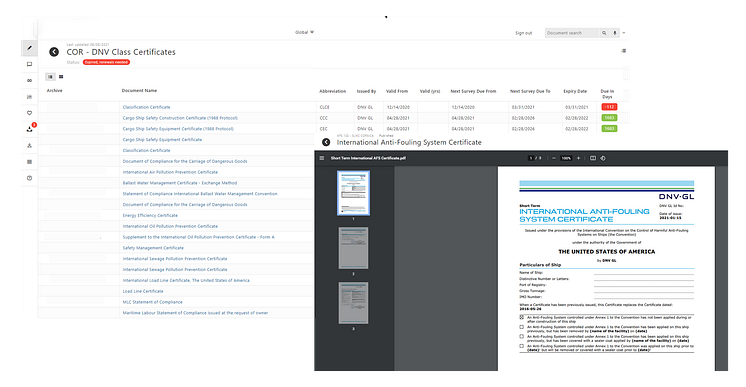Open Statement of Compliance International Ballast Water Management
Screen dimensions: 746x387
click(x=200, y=194)
